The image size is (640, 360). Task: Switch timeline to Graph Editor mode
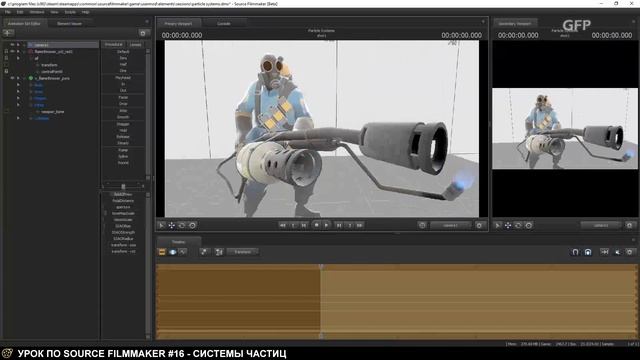click(183, 252)
